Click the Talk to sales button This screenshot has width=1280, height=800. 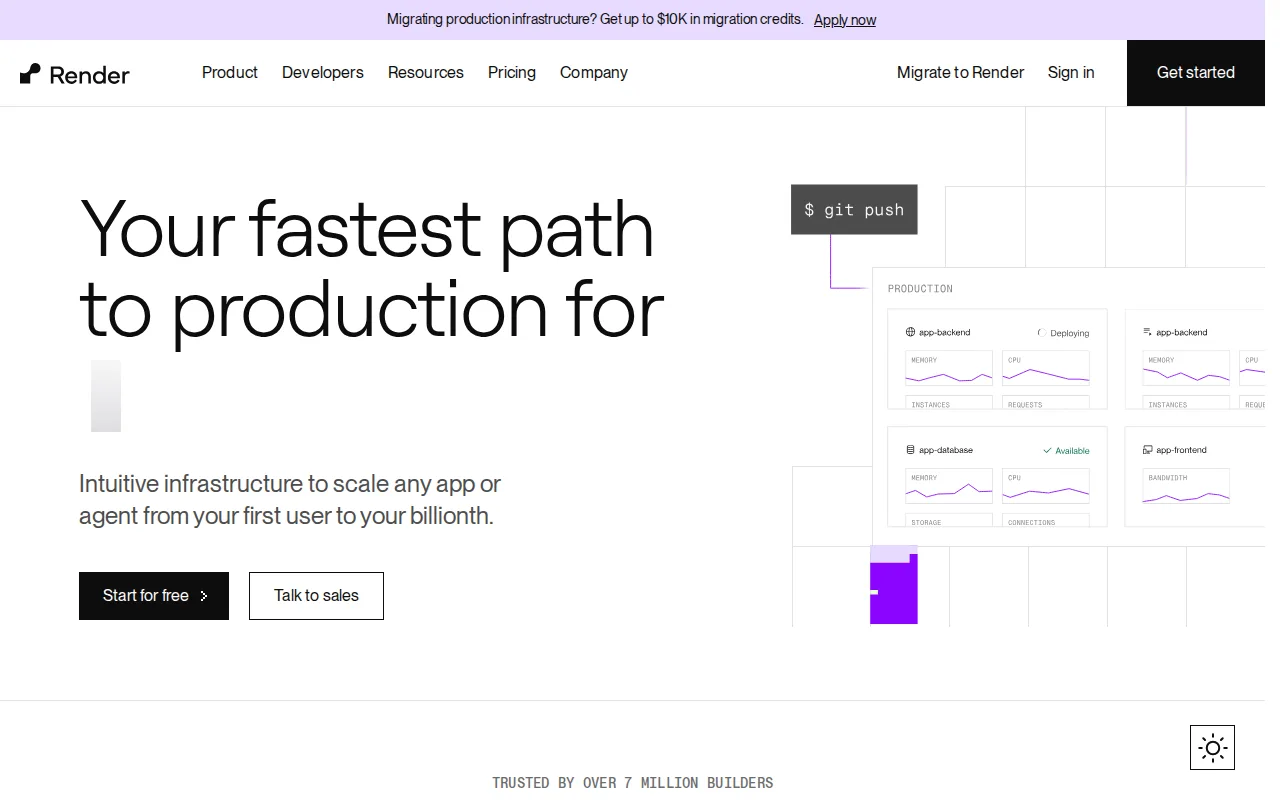316,596
